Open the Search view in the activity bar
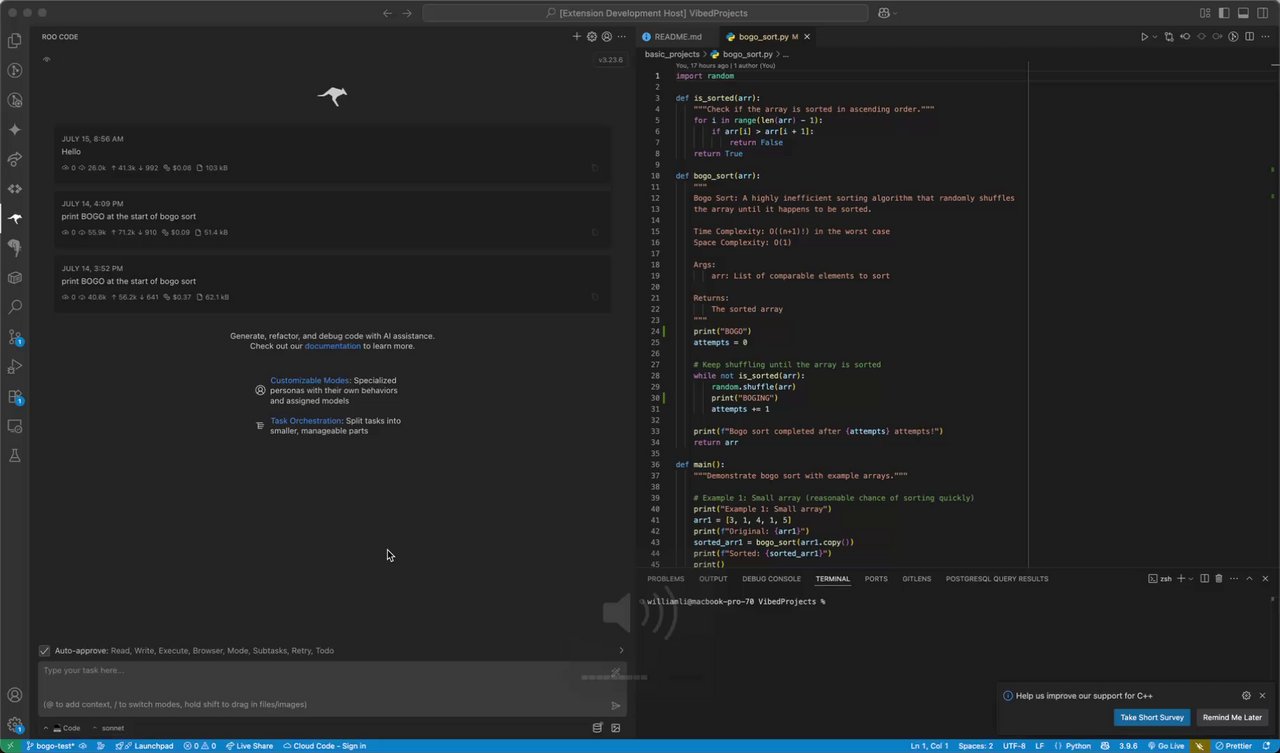 click(15, 307)
